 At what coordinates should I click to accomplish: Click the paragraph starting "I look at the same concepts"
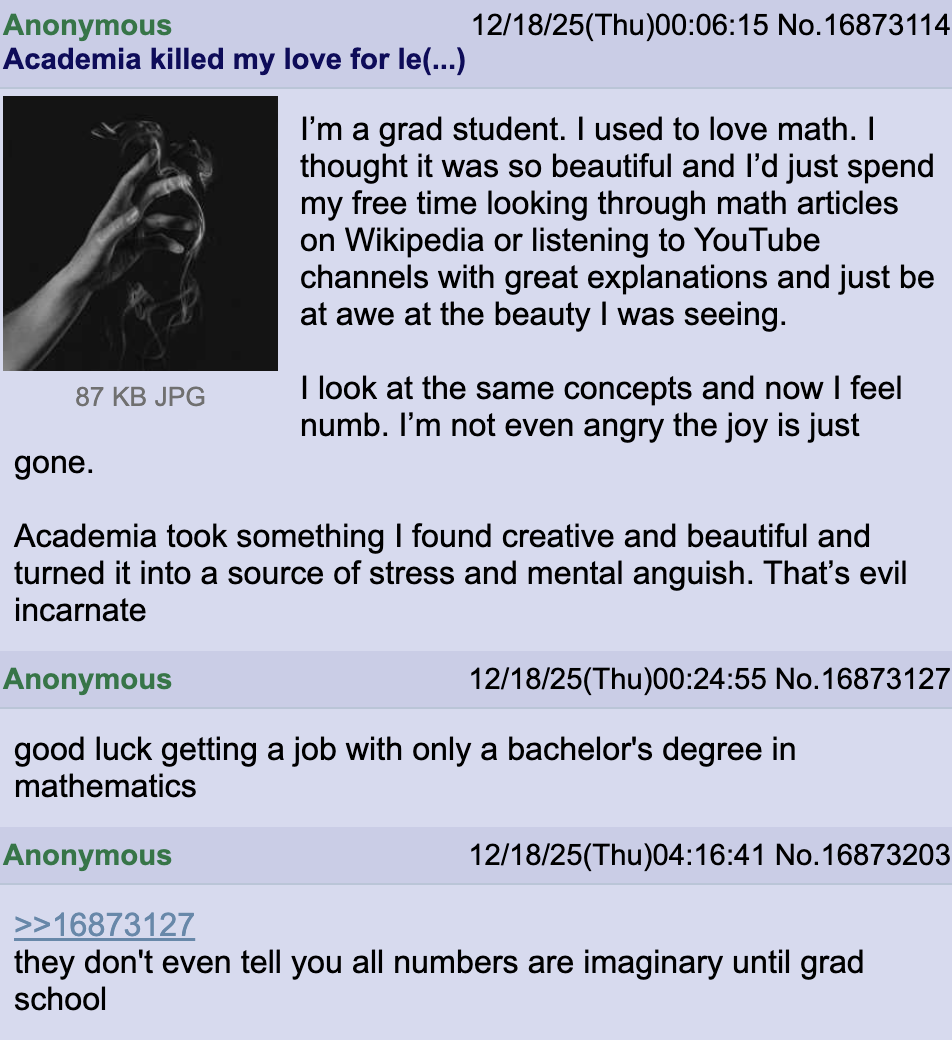pyautogui.click(x=600, y=406)
